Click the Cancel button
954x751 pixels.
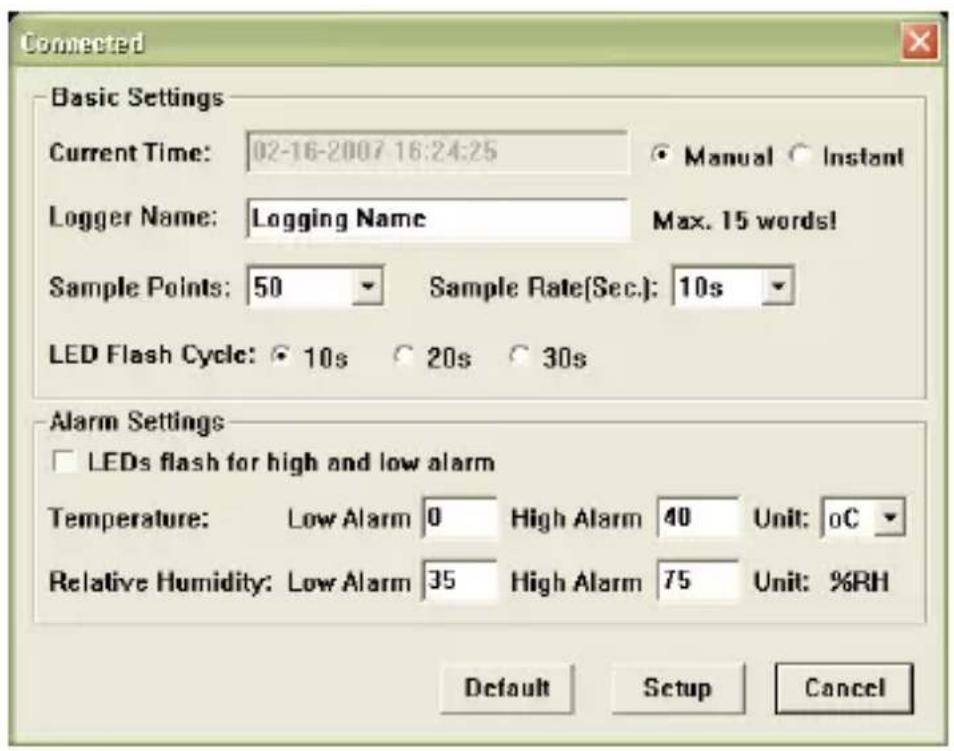point(844,688)
